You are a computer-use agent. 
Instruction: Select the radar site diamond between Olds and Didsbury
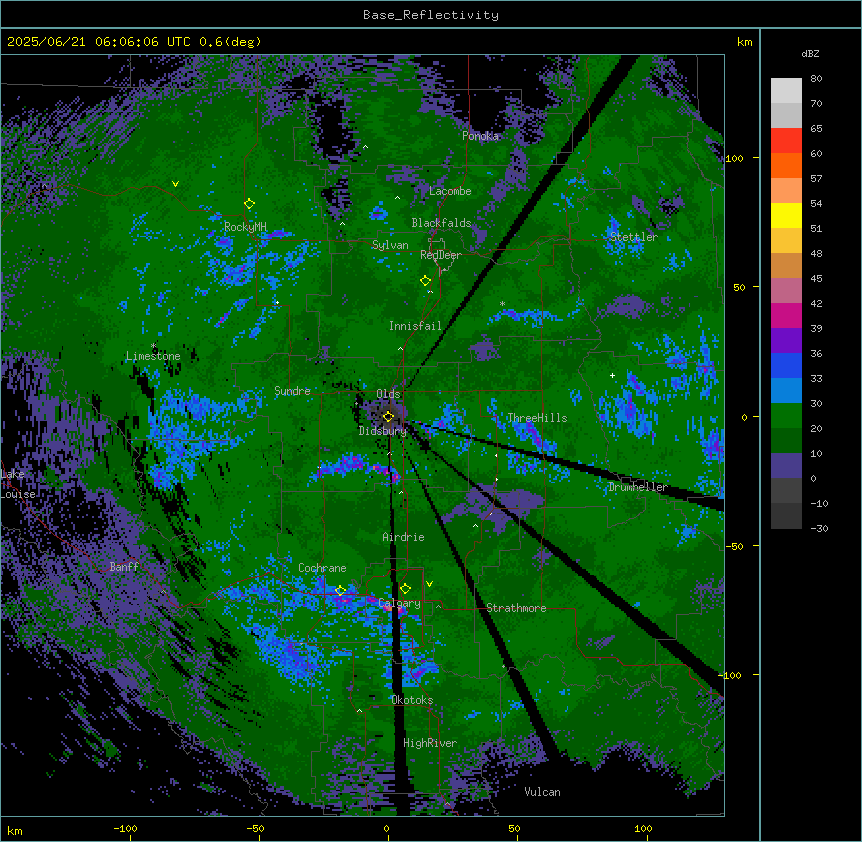click(388, 416)
